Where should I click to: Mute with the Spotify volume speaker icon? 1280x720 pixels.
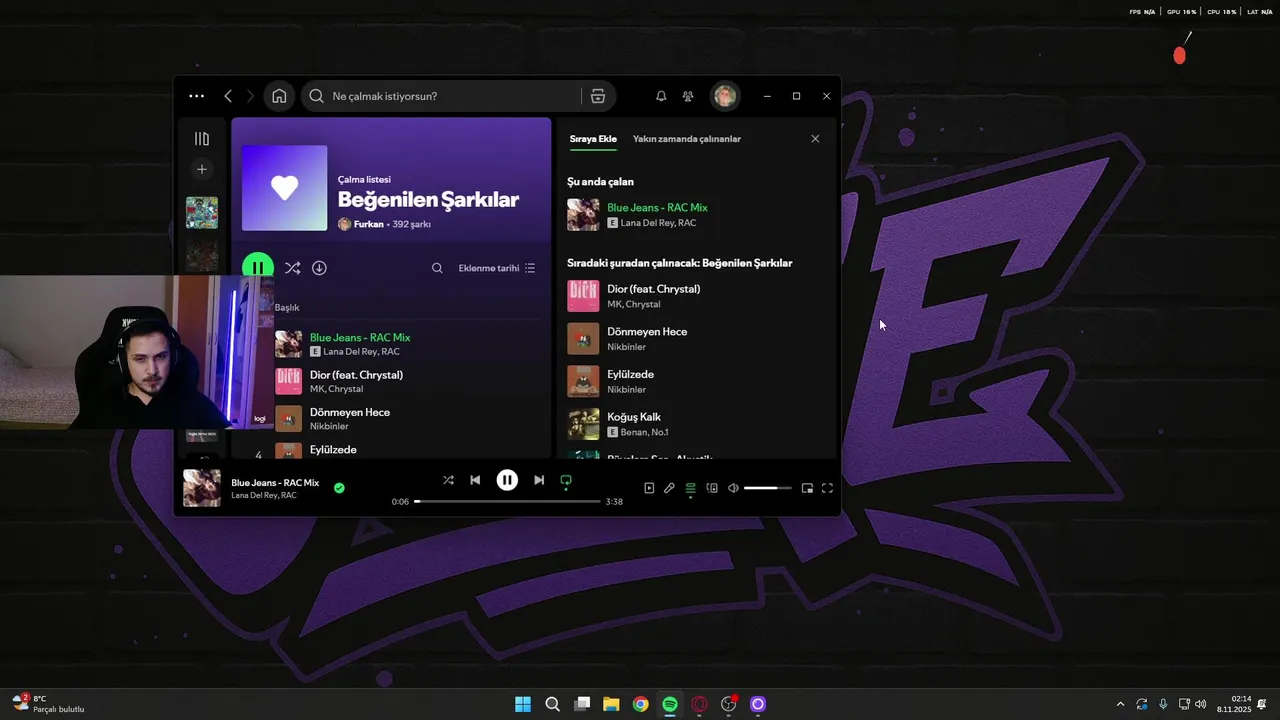[x=733, y=488]
